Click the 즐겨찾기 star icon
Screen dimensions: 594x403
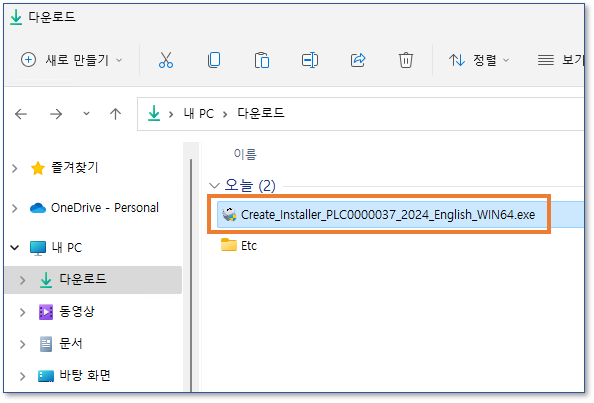click(38, 168)
